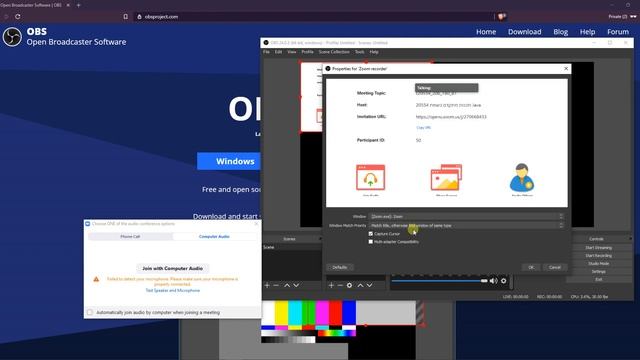Viewport: 640px width, 360px height.
Task: Open the OBS Profile menu
Action: tap(307, 52)
